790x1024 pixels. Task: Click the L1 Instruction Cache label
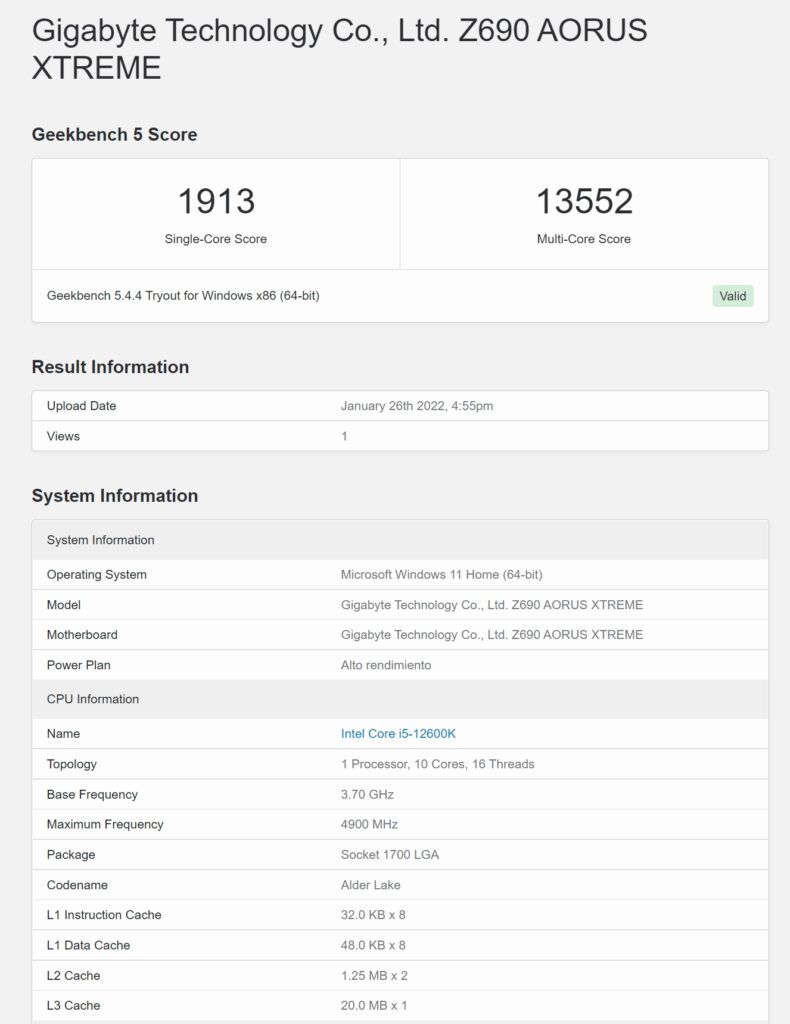click(104, 915)
